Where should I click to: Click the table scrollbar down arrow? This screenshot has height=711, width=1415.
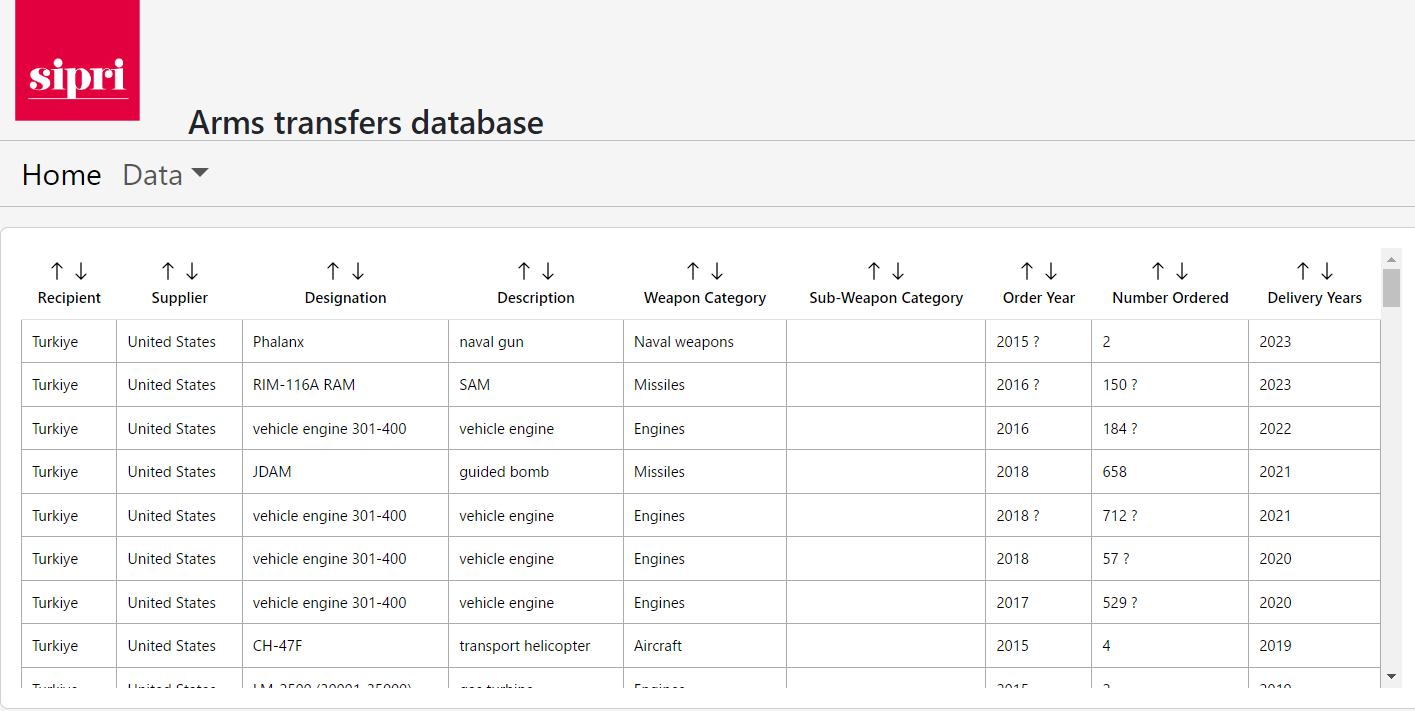click(x=1391, y=677)
